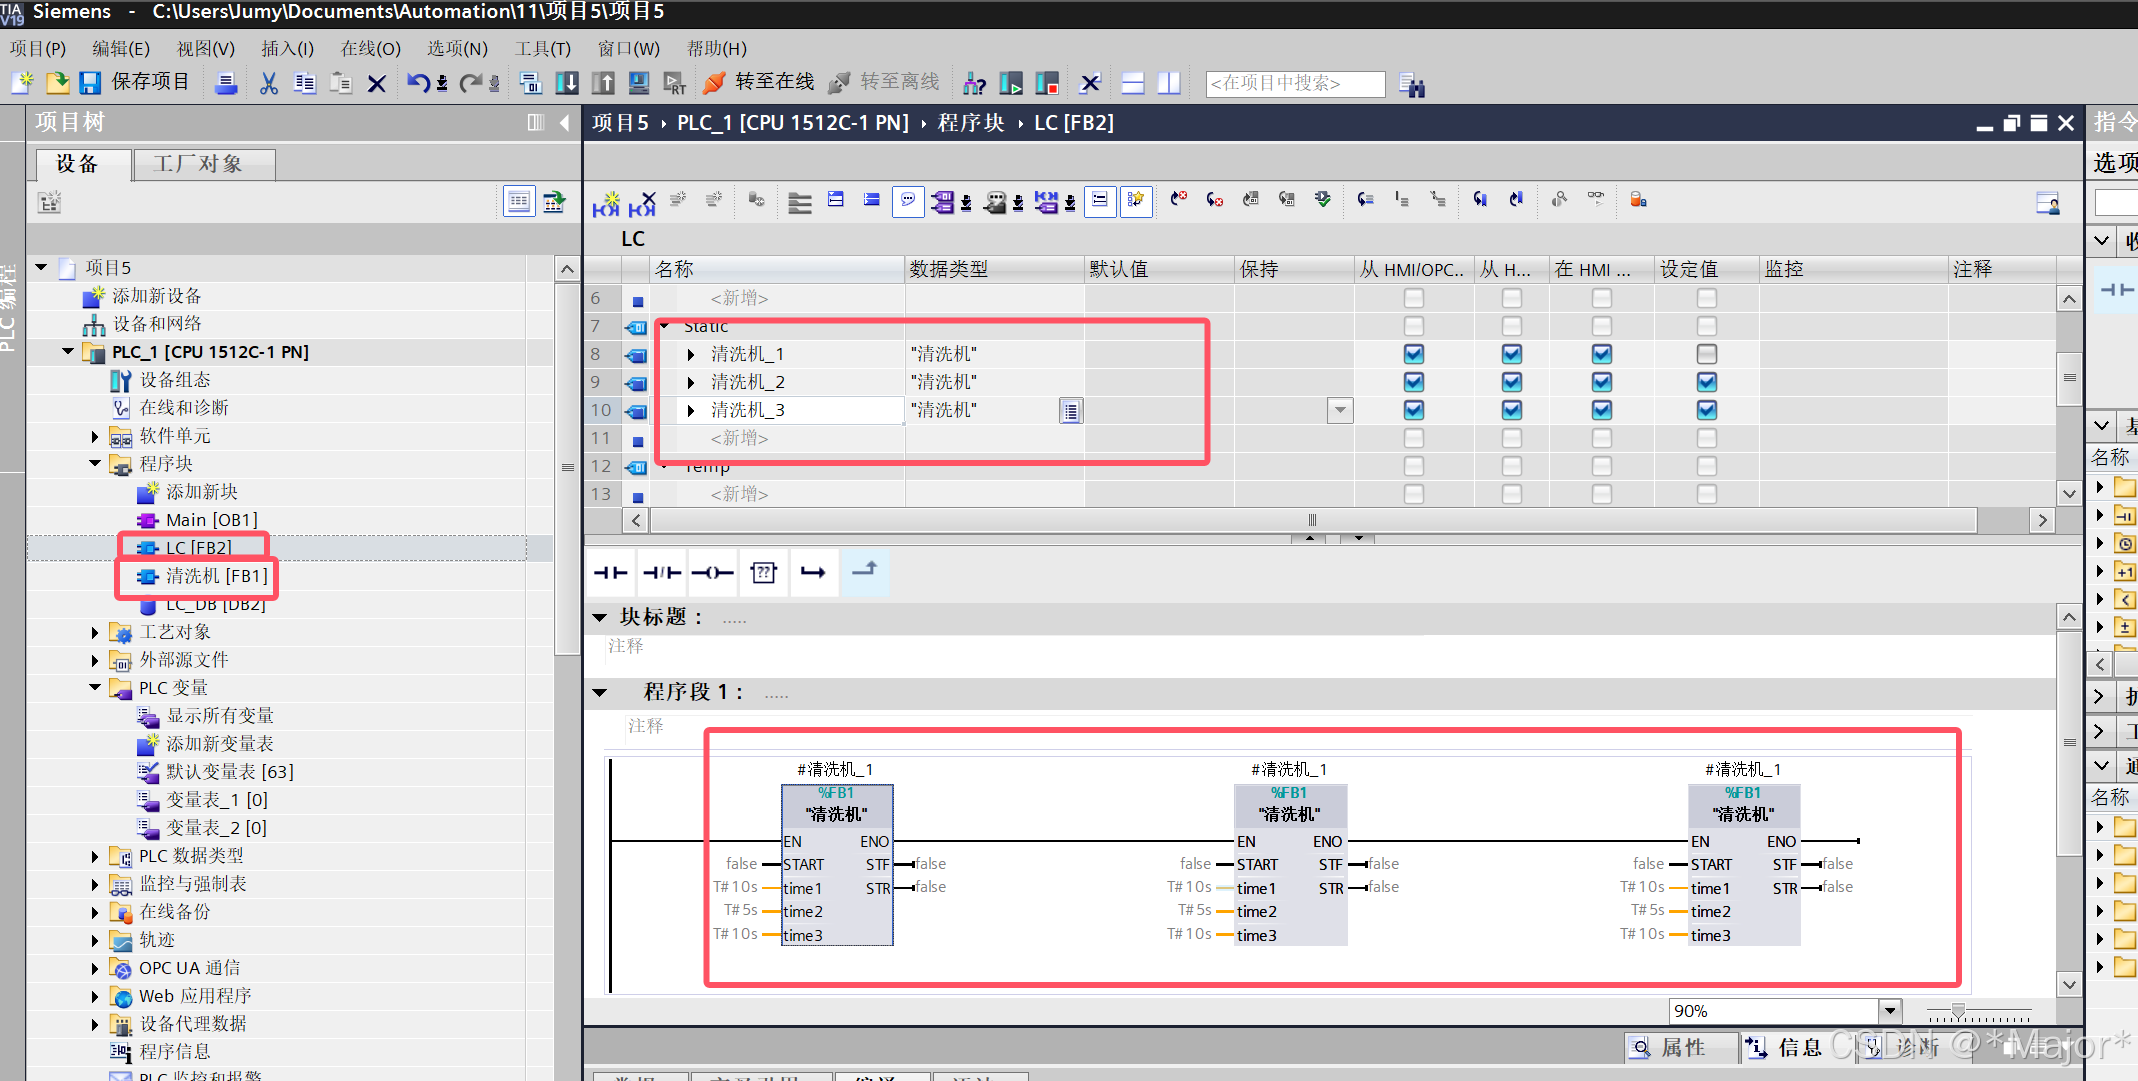Screen dimensions: 2138x1081
Task: Click the delete X icon in toolbar
Action: (x=376, y=84)
